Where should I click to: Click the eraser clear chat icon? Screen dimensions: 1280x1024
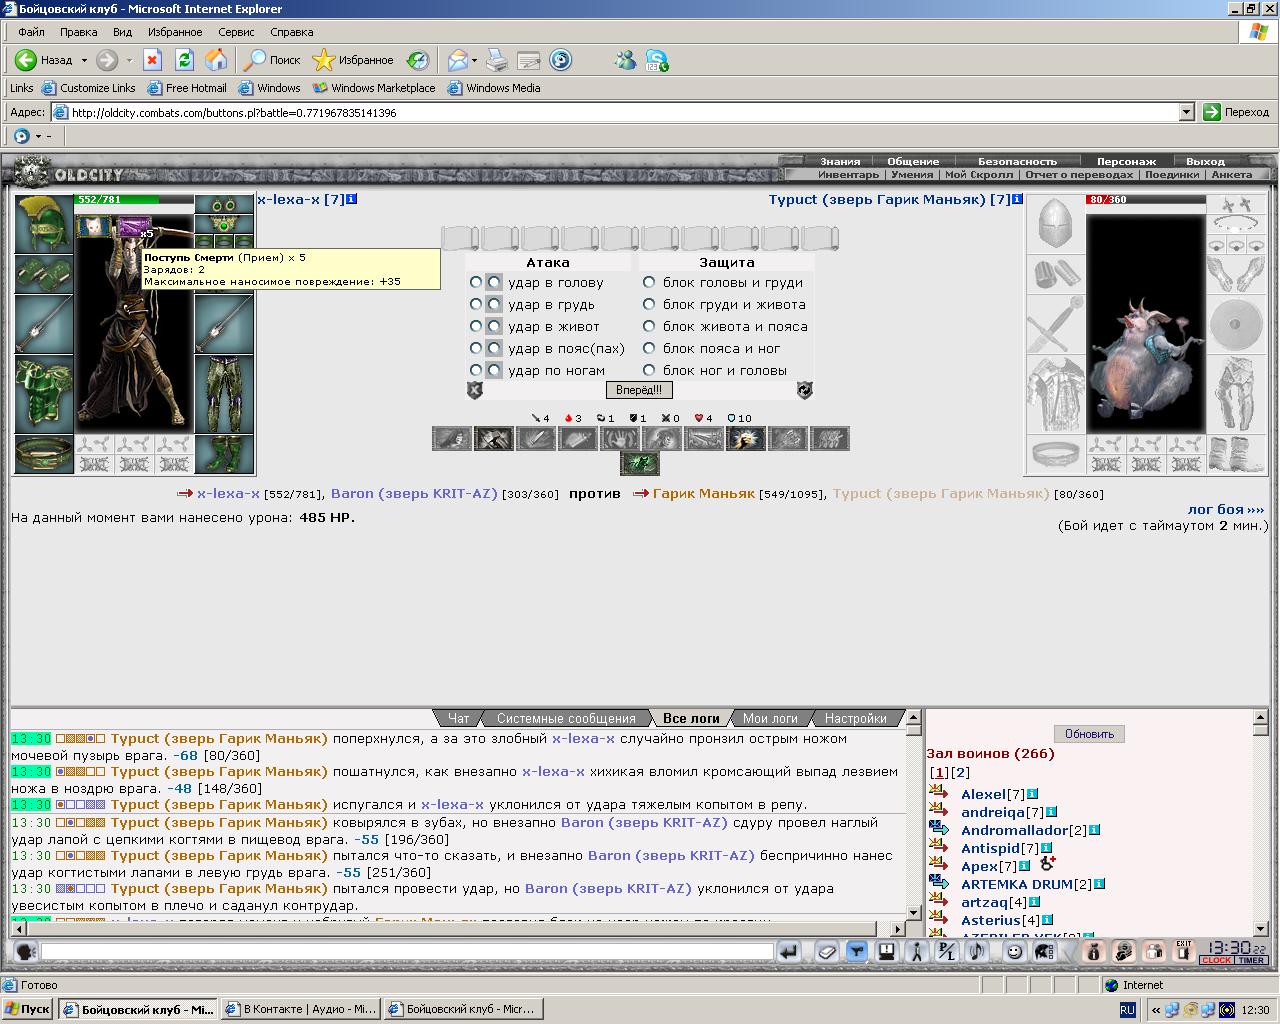pos(827,952)
